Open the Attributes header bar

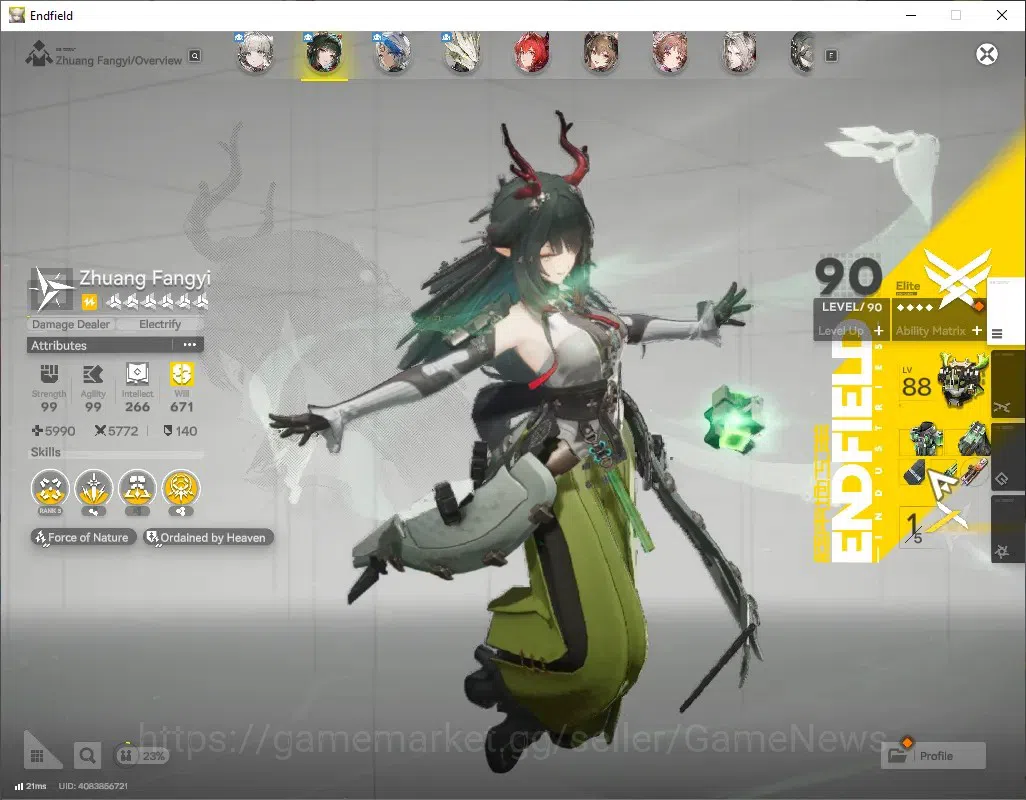point(115,345)
